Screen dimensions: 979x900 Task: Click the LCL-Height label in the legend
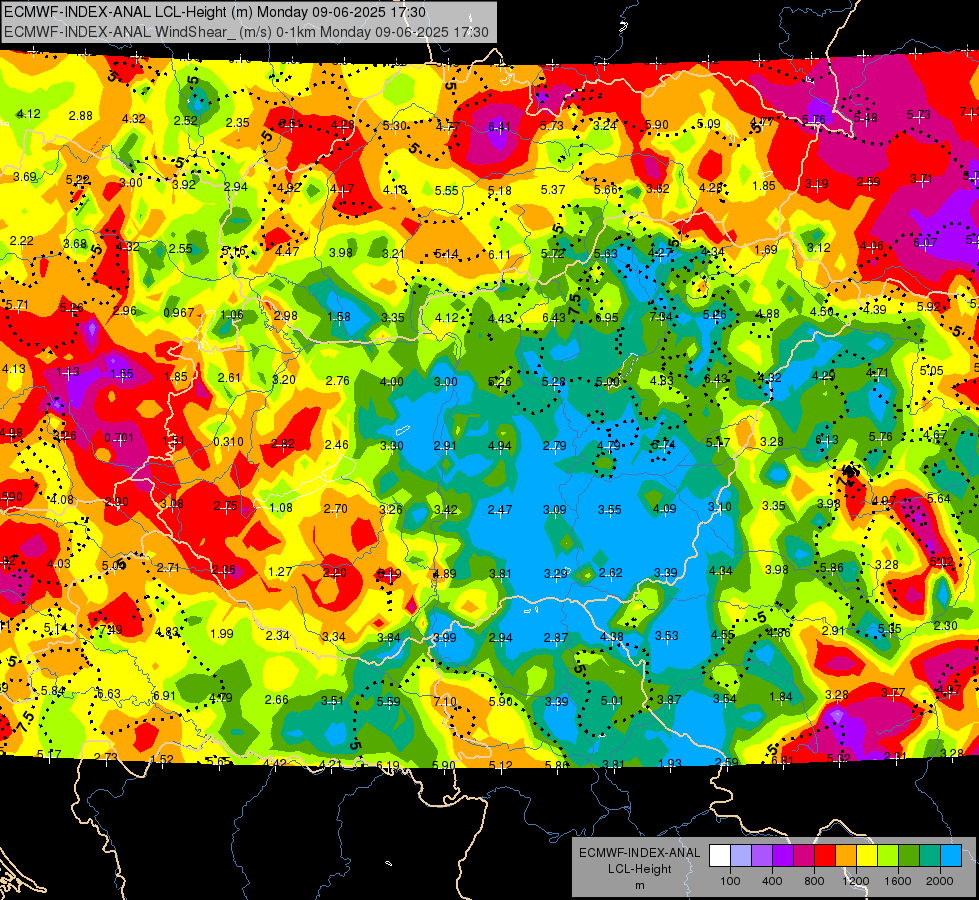tap(639, 869)
